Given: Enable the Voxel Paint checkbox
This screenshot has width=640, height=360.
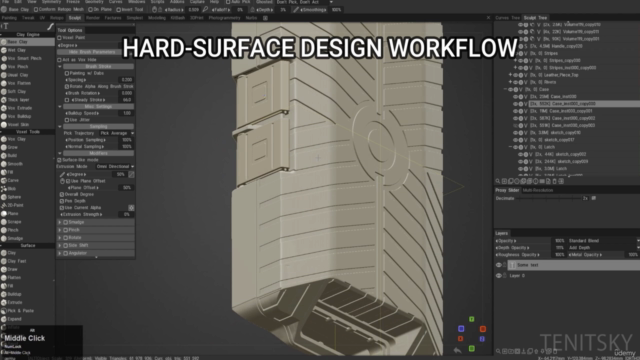Looking at the screenshot, I should click(60, 38).
